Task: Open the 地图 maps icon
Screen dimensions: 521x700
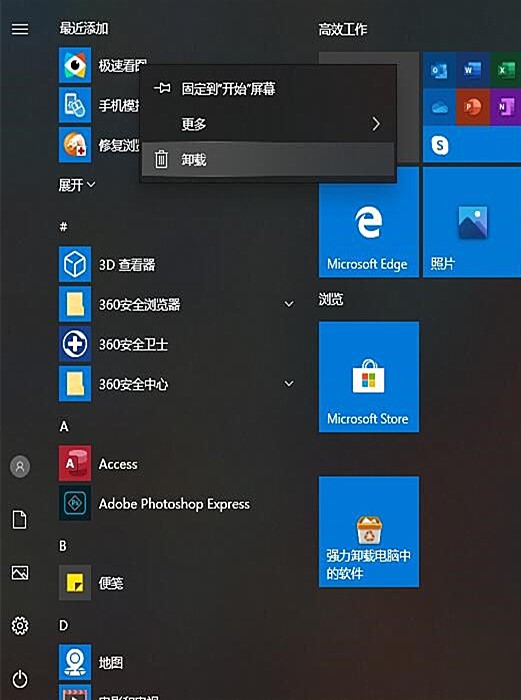Action: [x=75, y=662]
